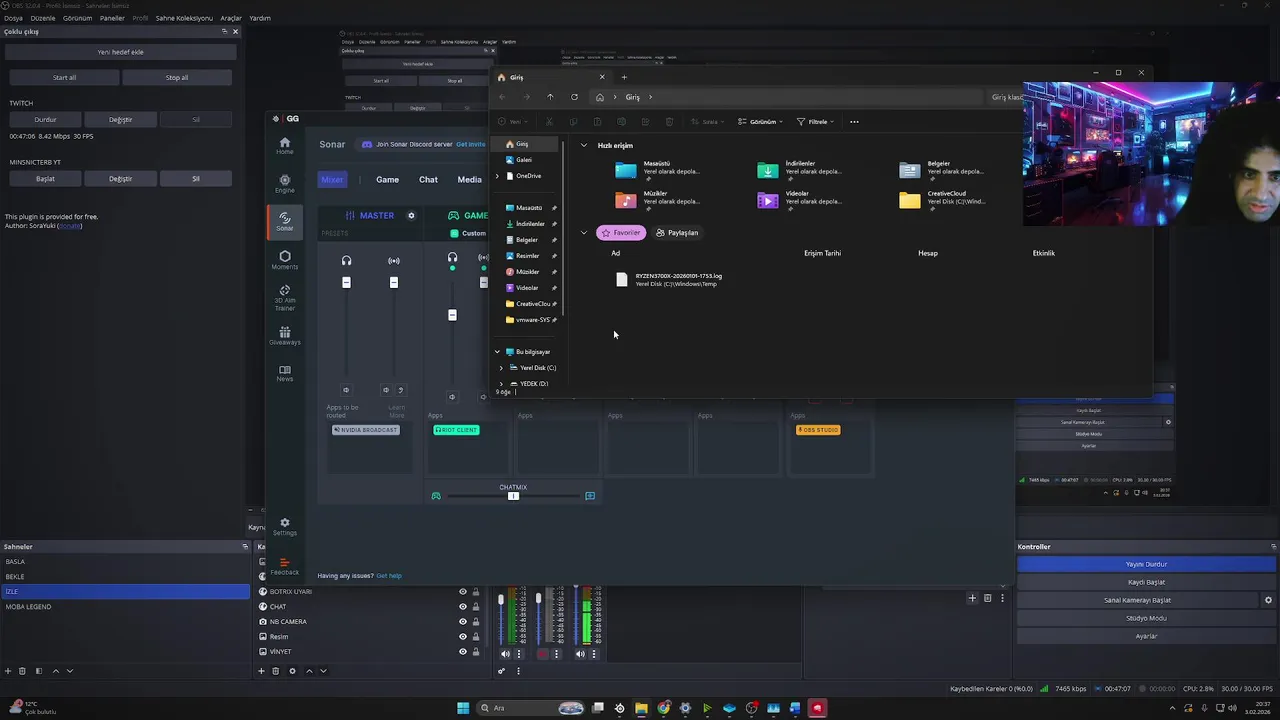Click the refresh icon in File Explorer
Image resolution: width=1280 pixels, height=720 pixels.
click(x=574, y=97)
